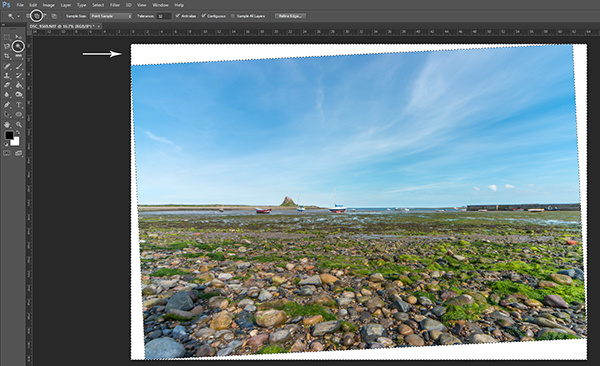Choose Intersect with selection mode
Viewport: 600px width, 366px height.
(x=54, y=16)
